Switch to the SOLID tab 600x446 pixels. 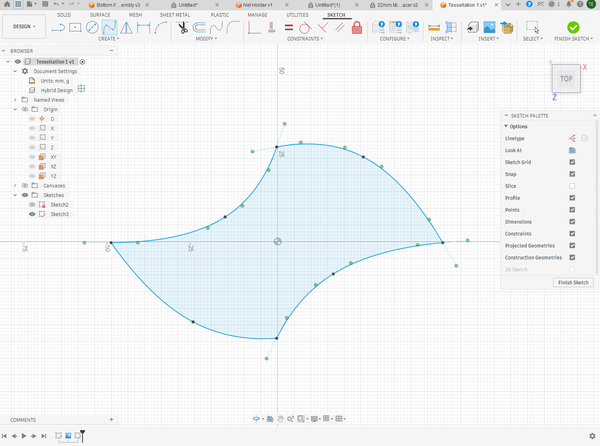coord(64,15)
